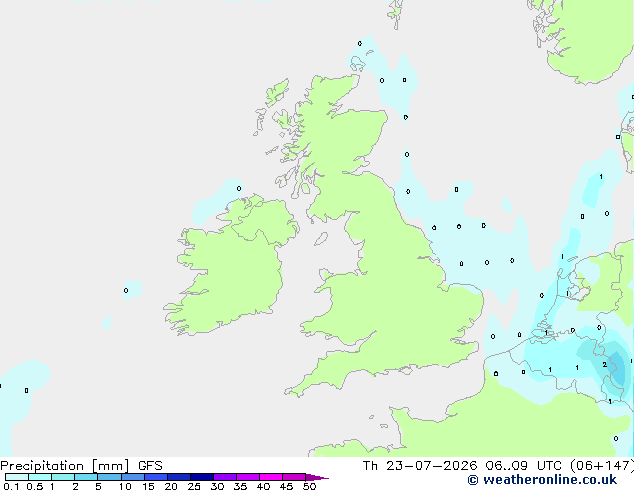
Task: Select the 30–35 mm purple legend swatch
Action: 225,477
